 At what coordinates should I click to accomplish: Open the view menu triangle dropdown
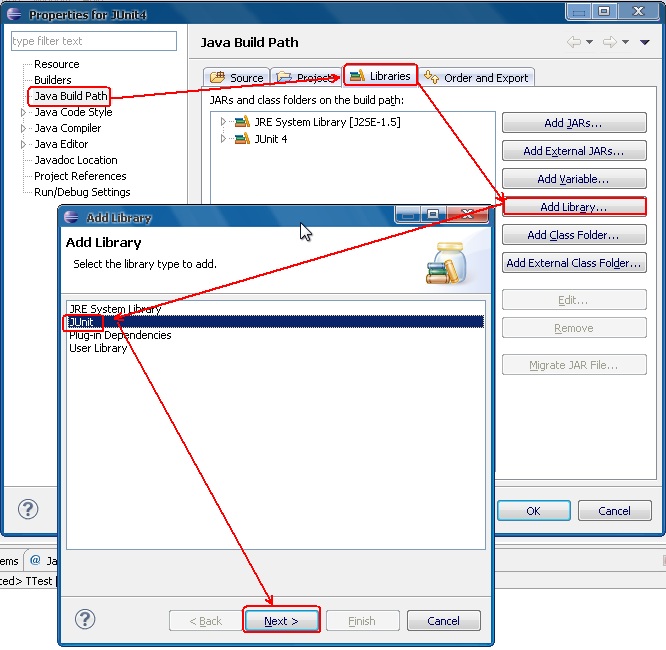[x=645, y=42]
